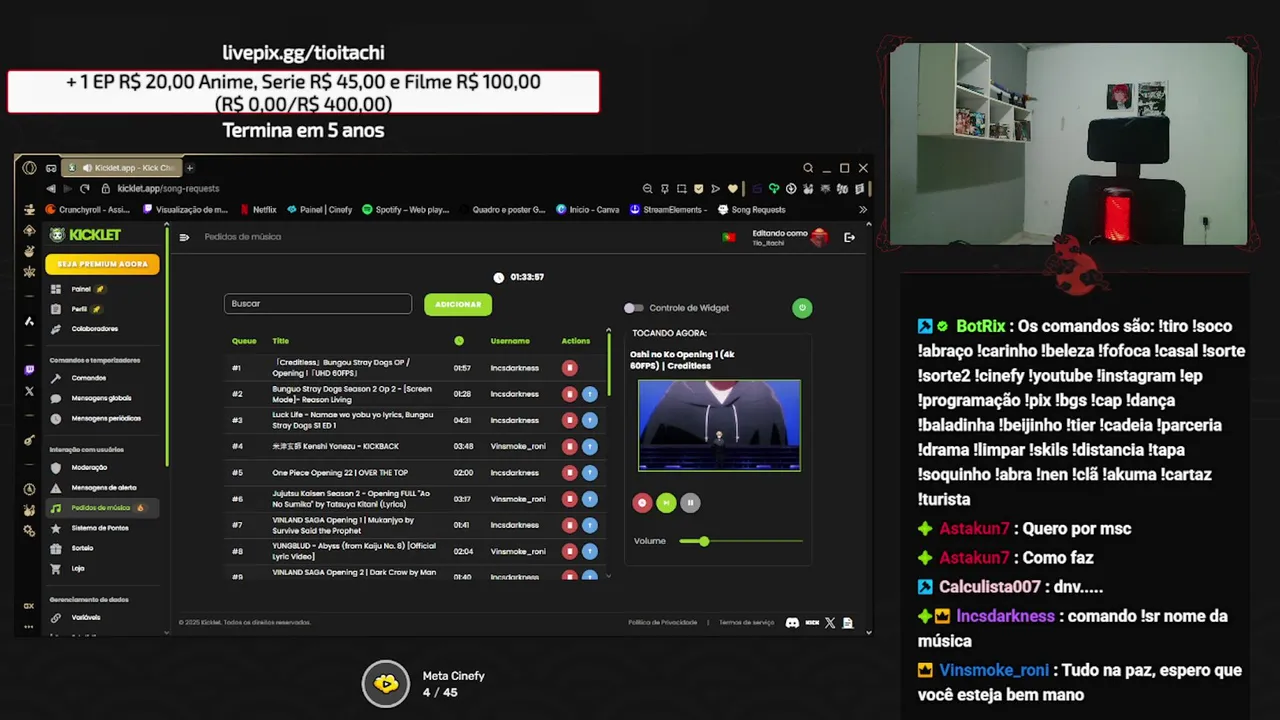
Task: Open Mensagens de alerta in sidebar
Action: 104,487
